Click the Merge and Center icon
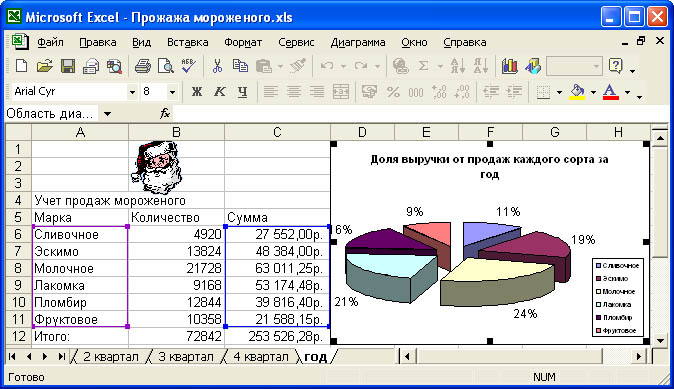 pos(340,92)
